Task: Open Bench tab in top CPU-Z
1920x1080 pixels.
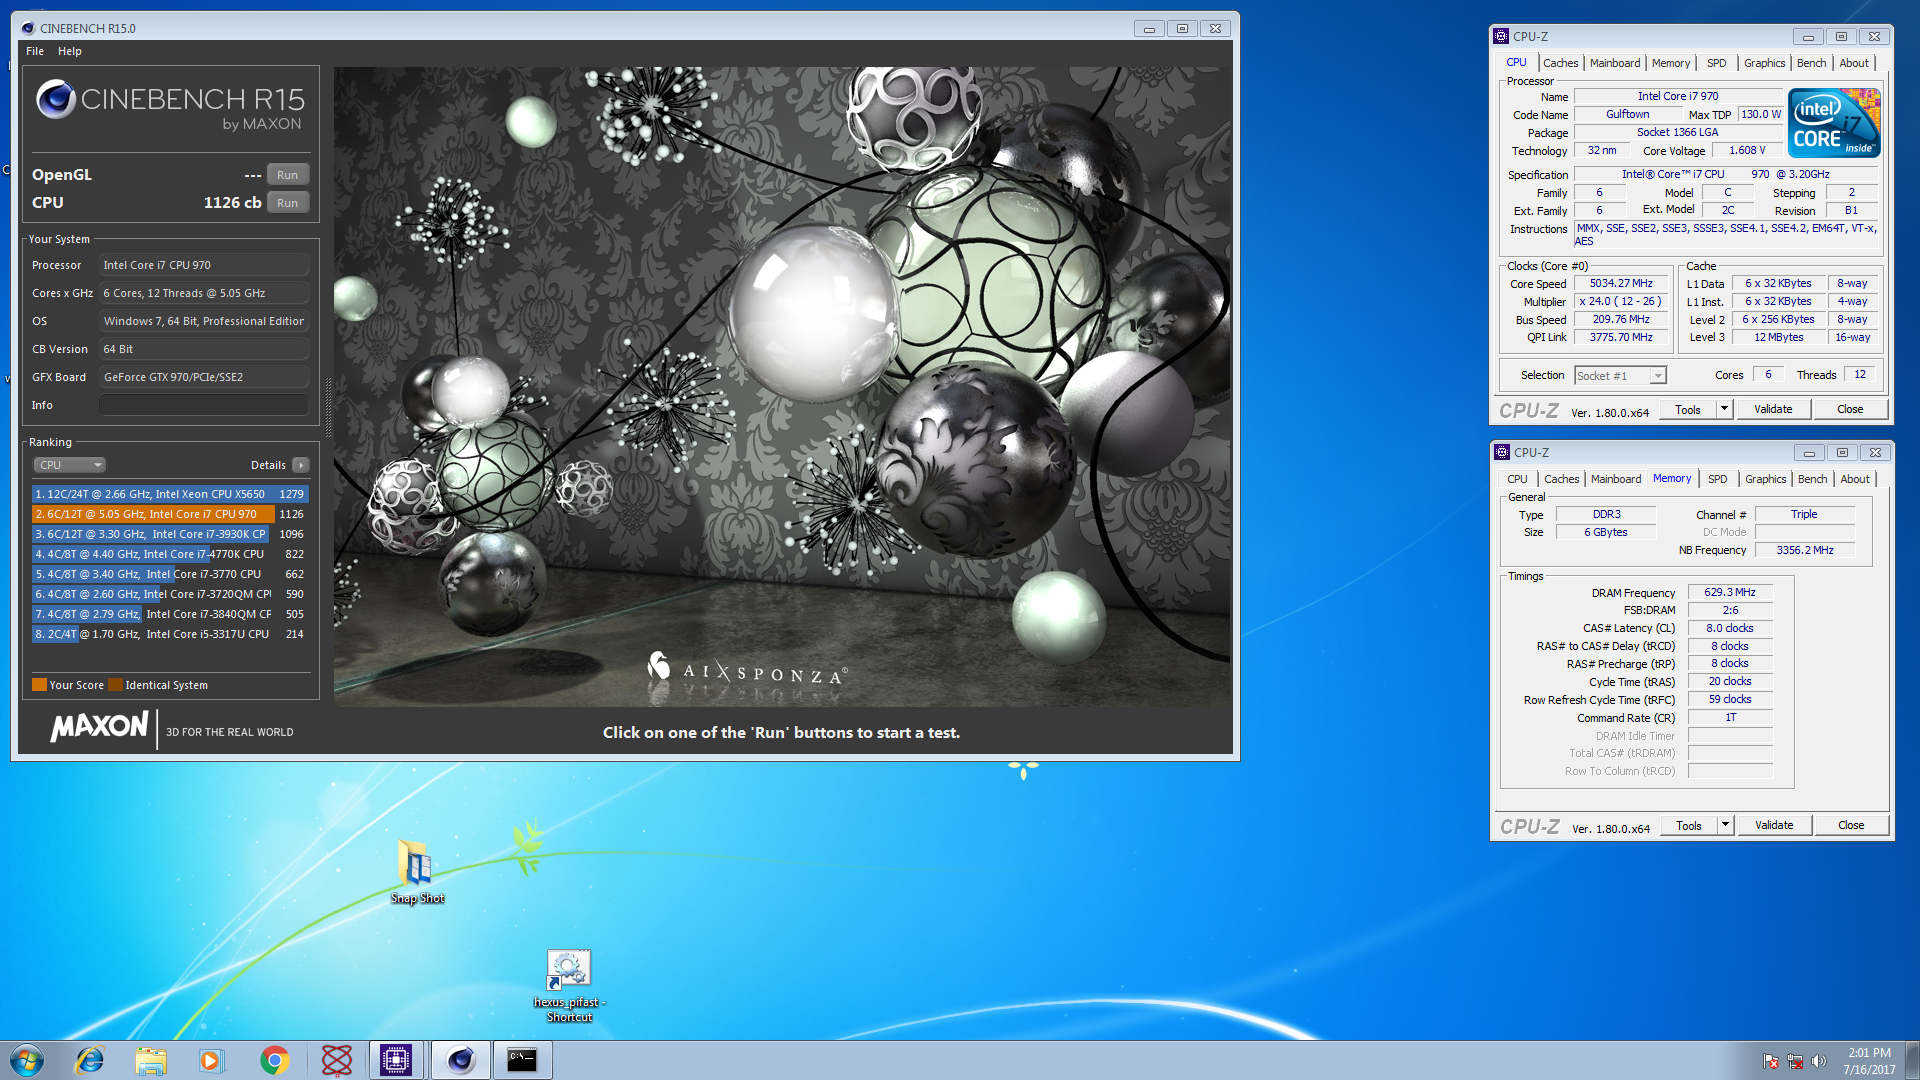Action: click(1812, 63)
